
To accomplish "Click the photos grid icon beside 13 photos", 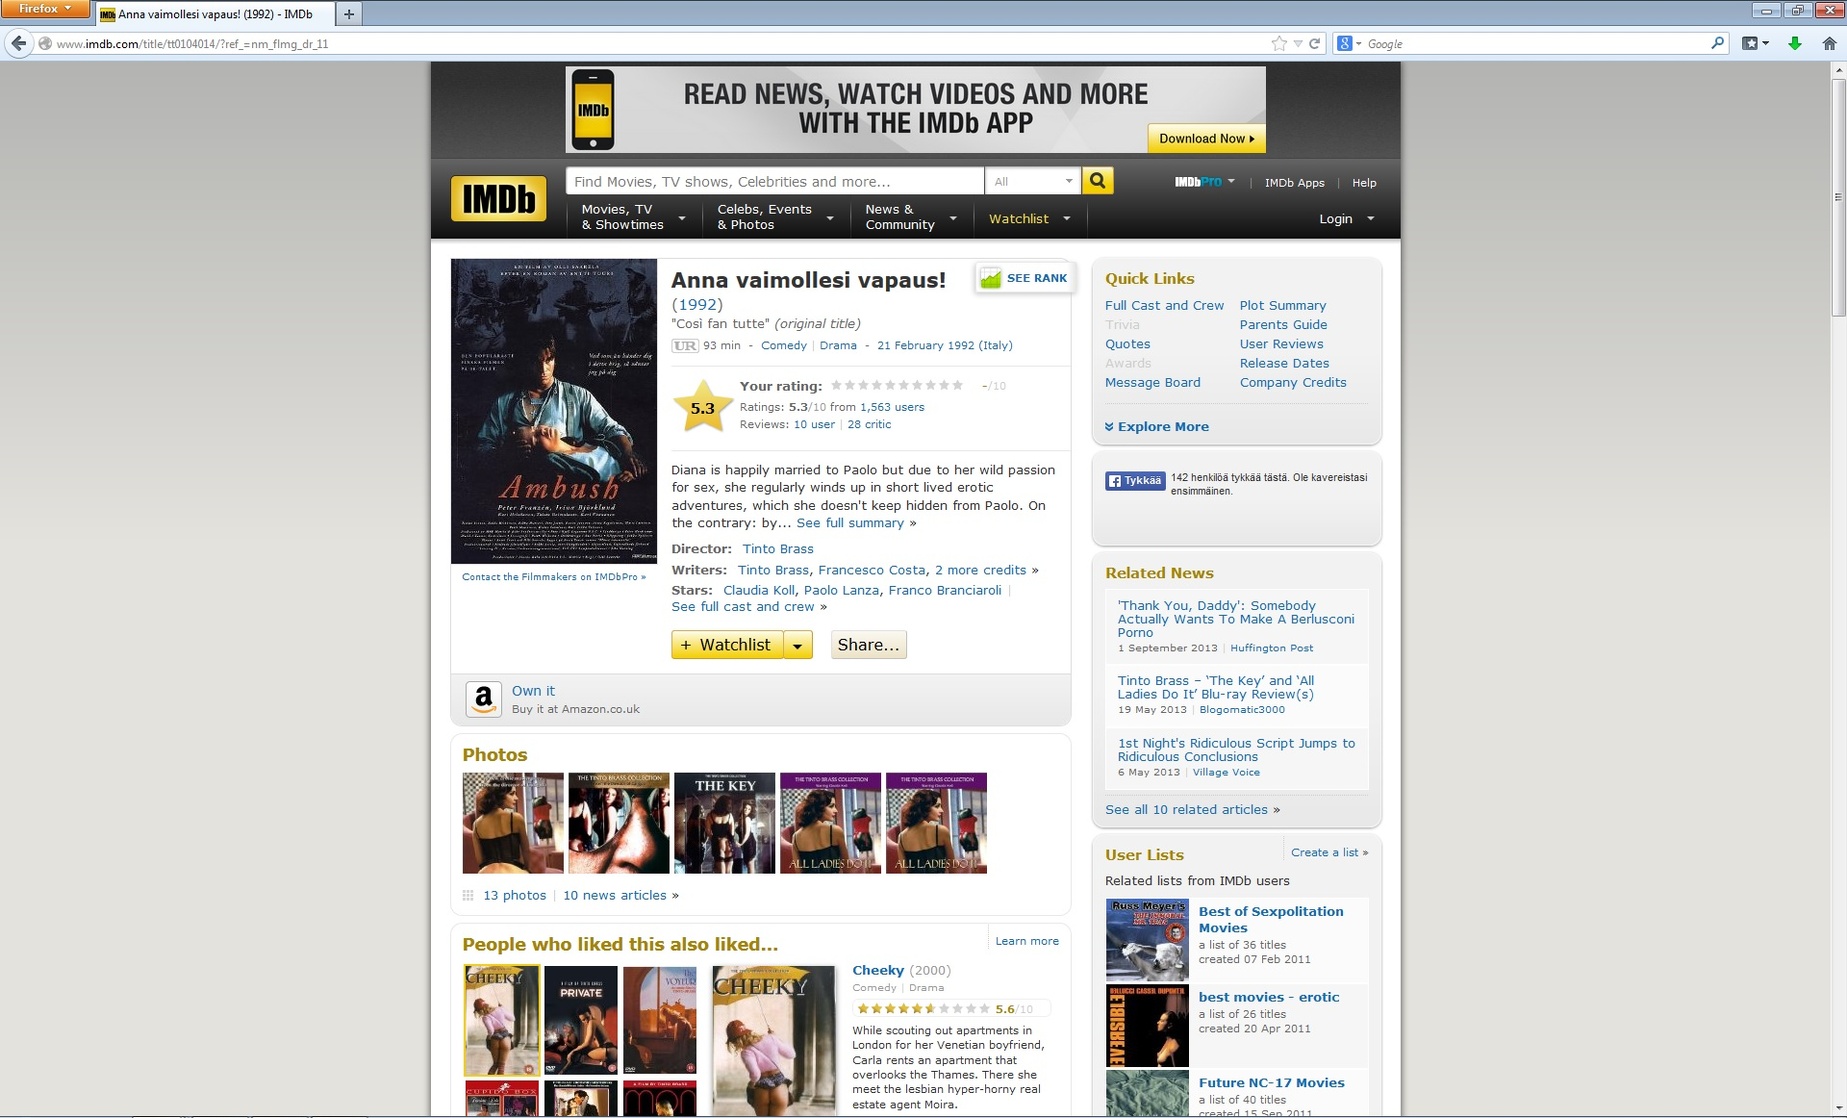I will coord(468,895).
